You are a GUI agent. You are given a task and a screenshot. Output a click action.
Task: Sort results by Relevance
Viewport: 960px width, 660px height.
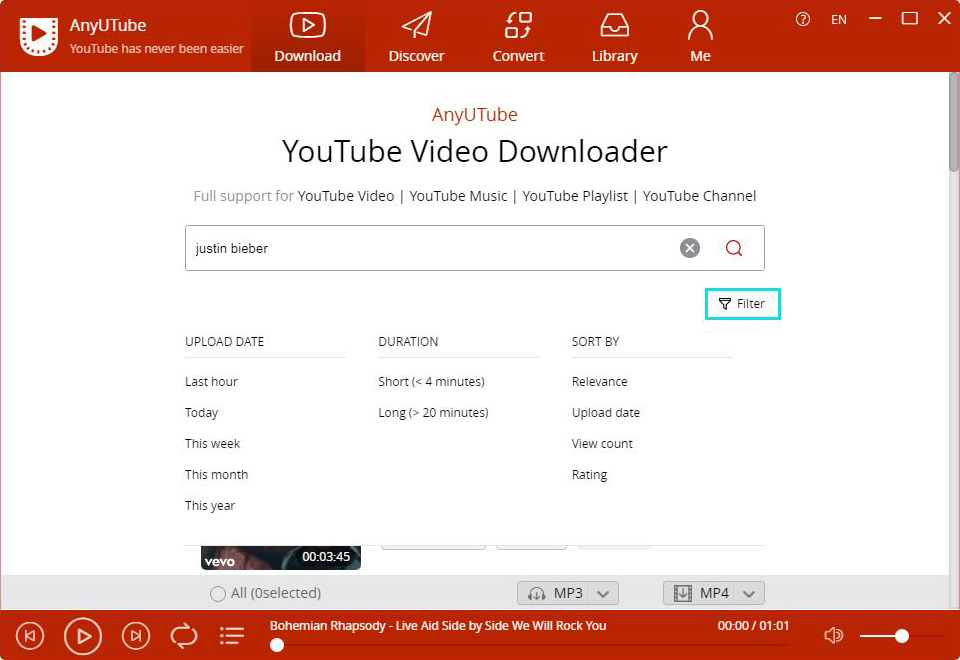coord(599,381)
